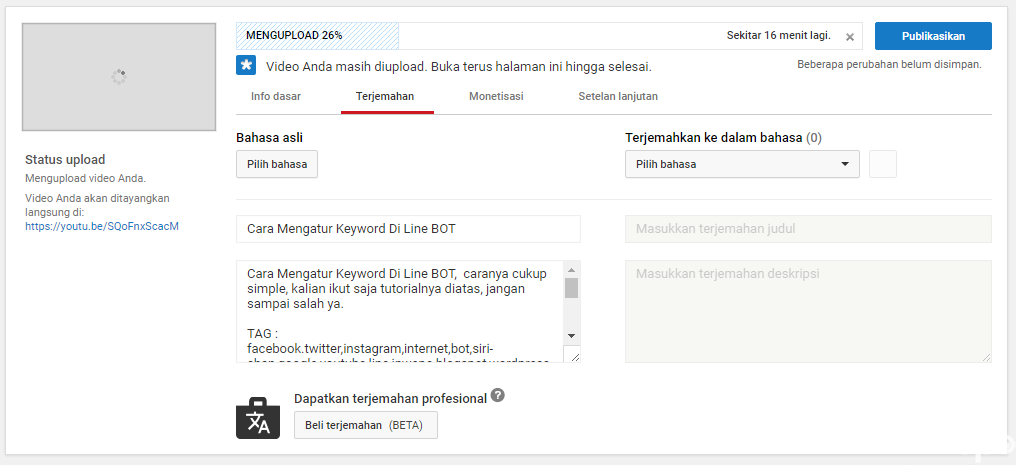Click description scrollbar up arrow
Screen dimensions: 1016x465
(x=571, y=269)
